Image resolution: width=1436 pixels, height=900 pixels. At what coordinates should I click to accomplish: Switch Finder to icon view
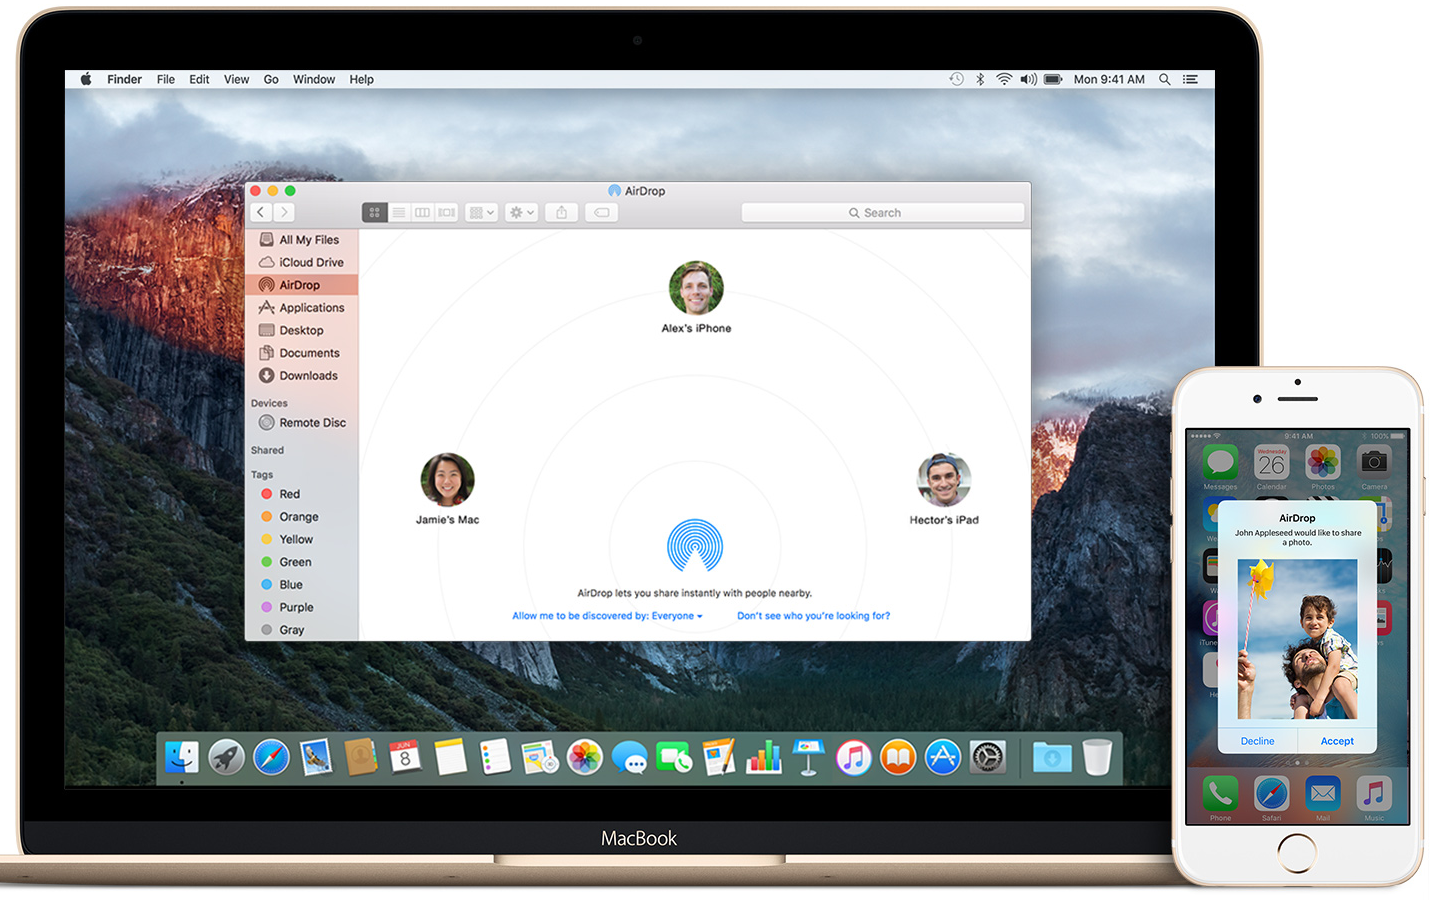pyautogui.click(x=374, y=212)
